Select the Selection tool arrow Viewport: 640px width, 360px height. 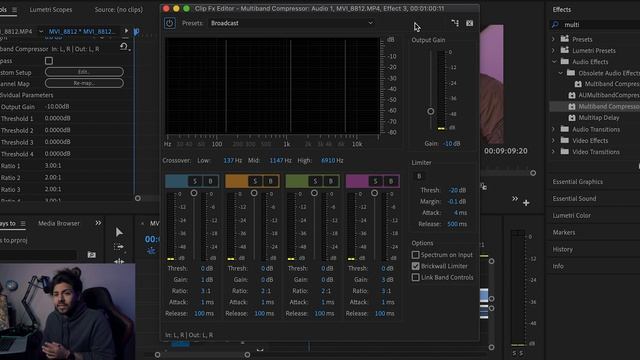pos(119,232)
